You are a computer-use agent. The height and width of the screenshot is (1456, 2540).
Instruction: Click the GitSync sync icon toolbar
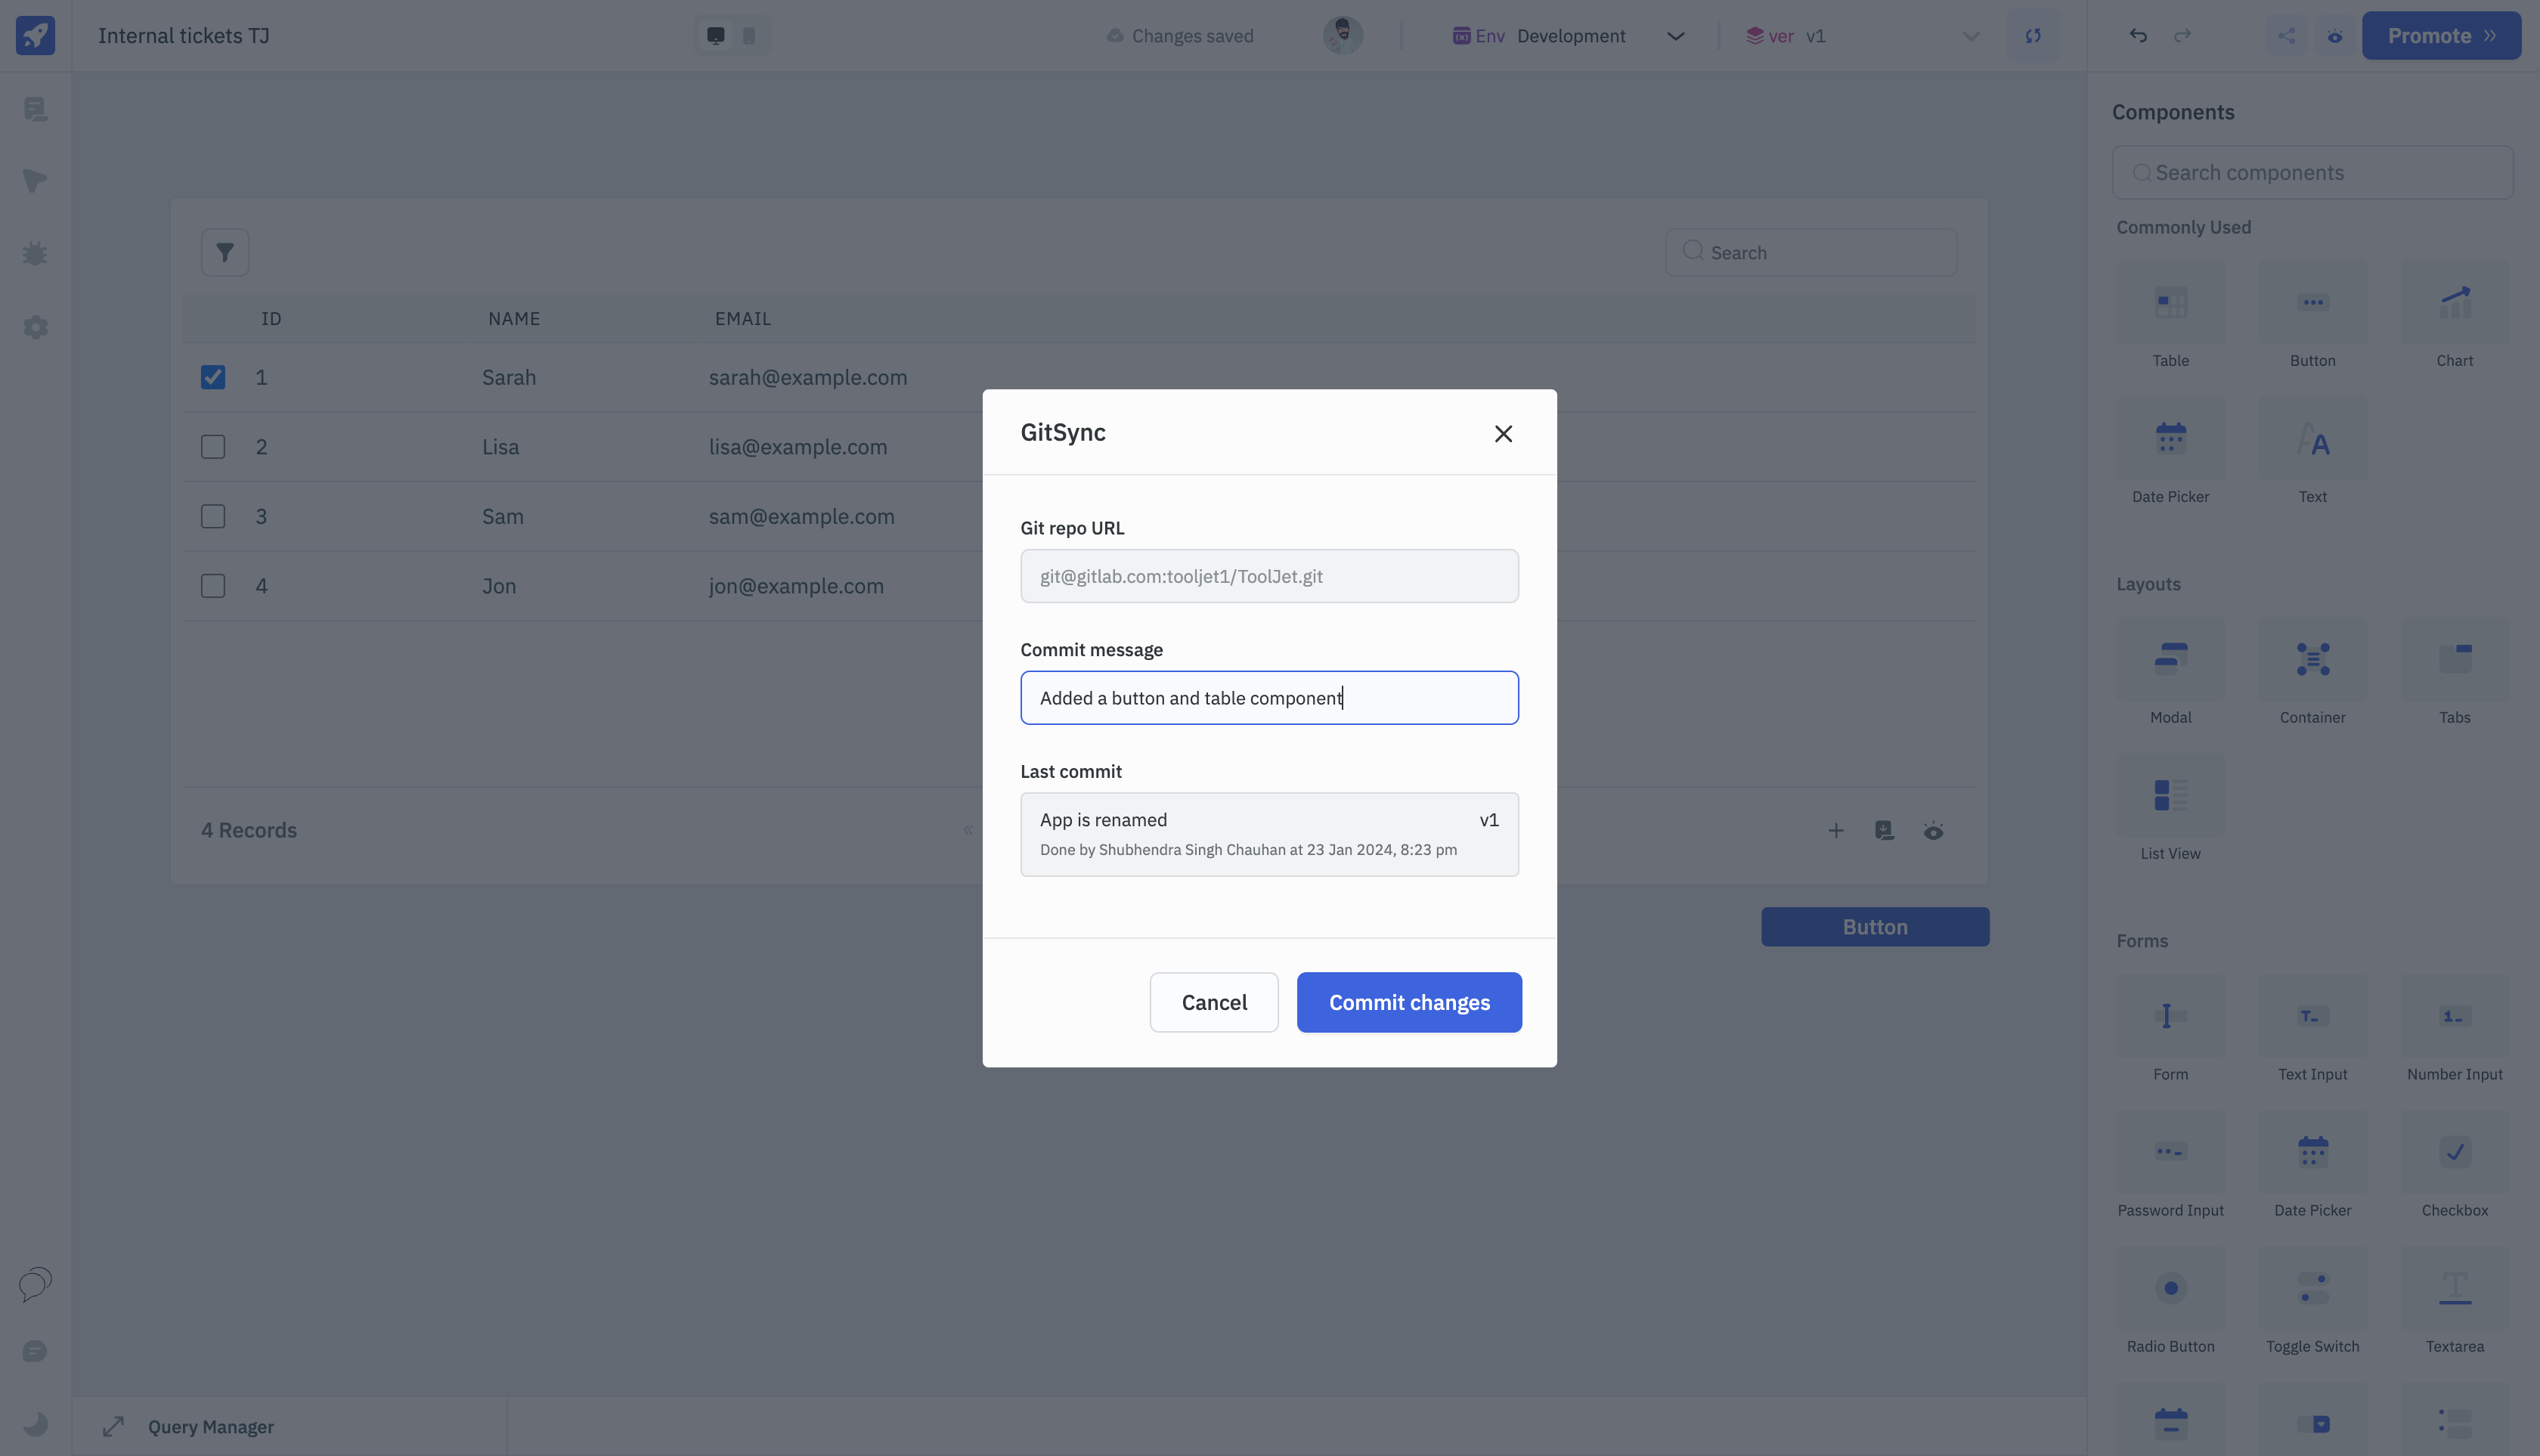(2030, 35)
